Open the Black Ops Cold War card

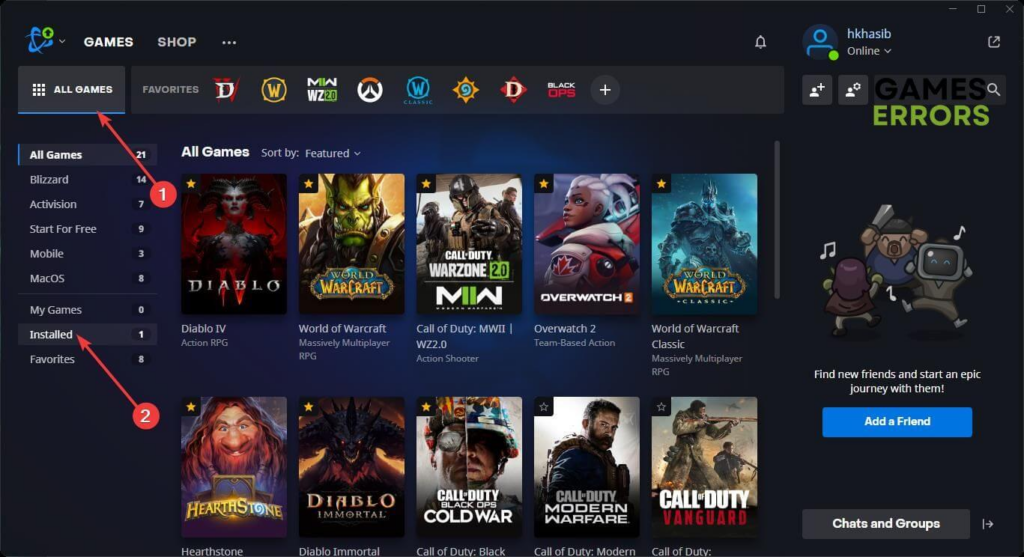[469, 467]
